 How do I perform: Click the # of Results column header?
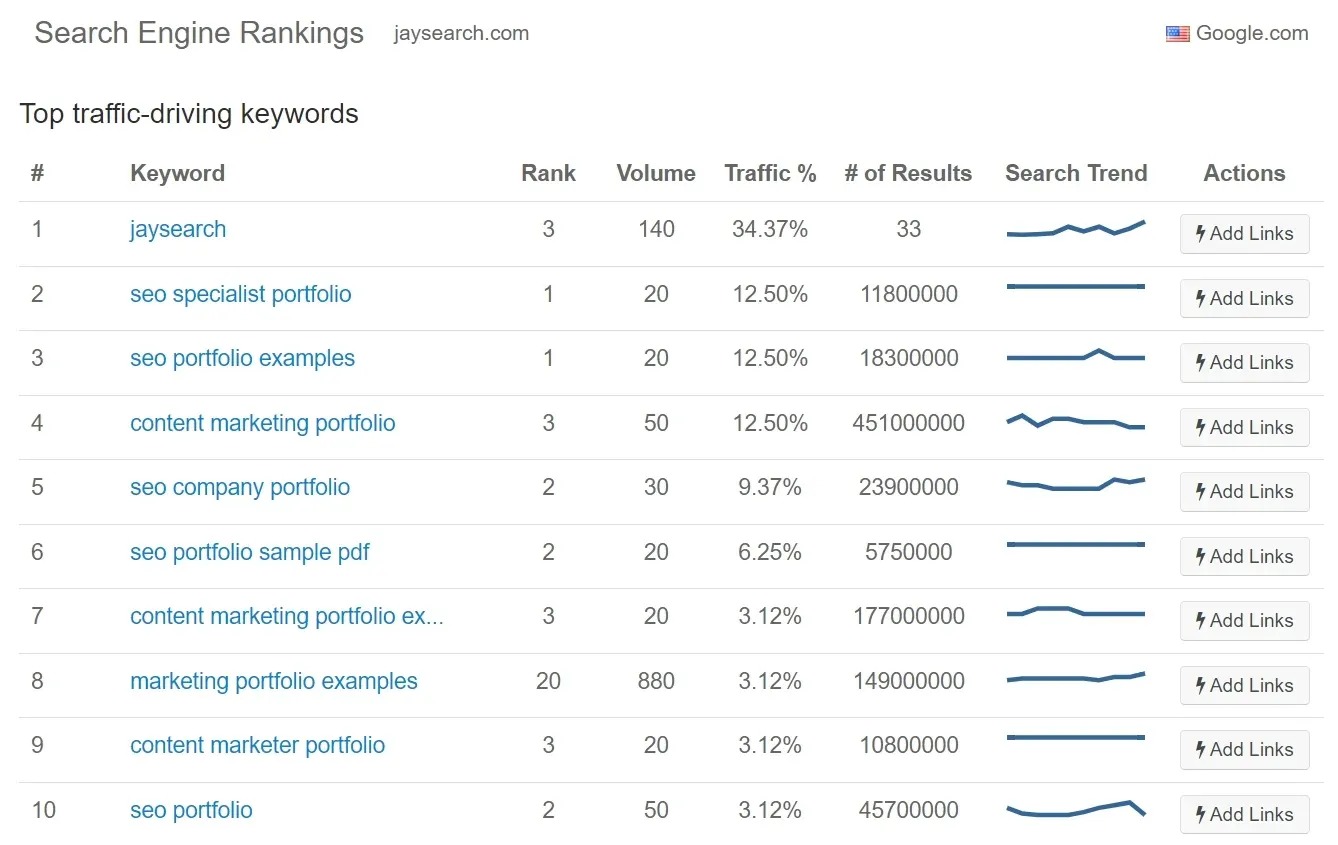pyautogui.click(x=908, y=173)
